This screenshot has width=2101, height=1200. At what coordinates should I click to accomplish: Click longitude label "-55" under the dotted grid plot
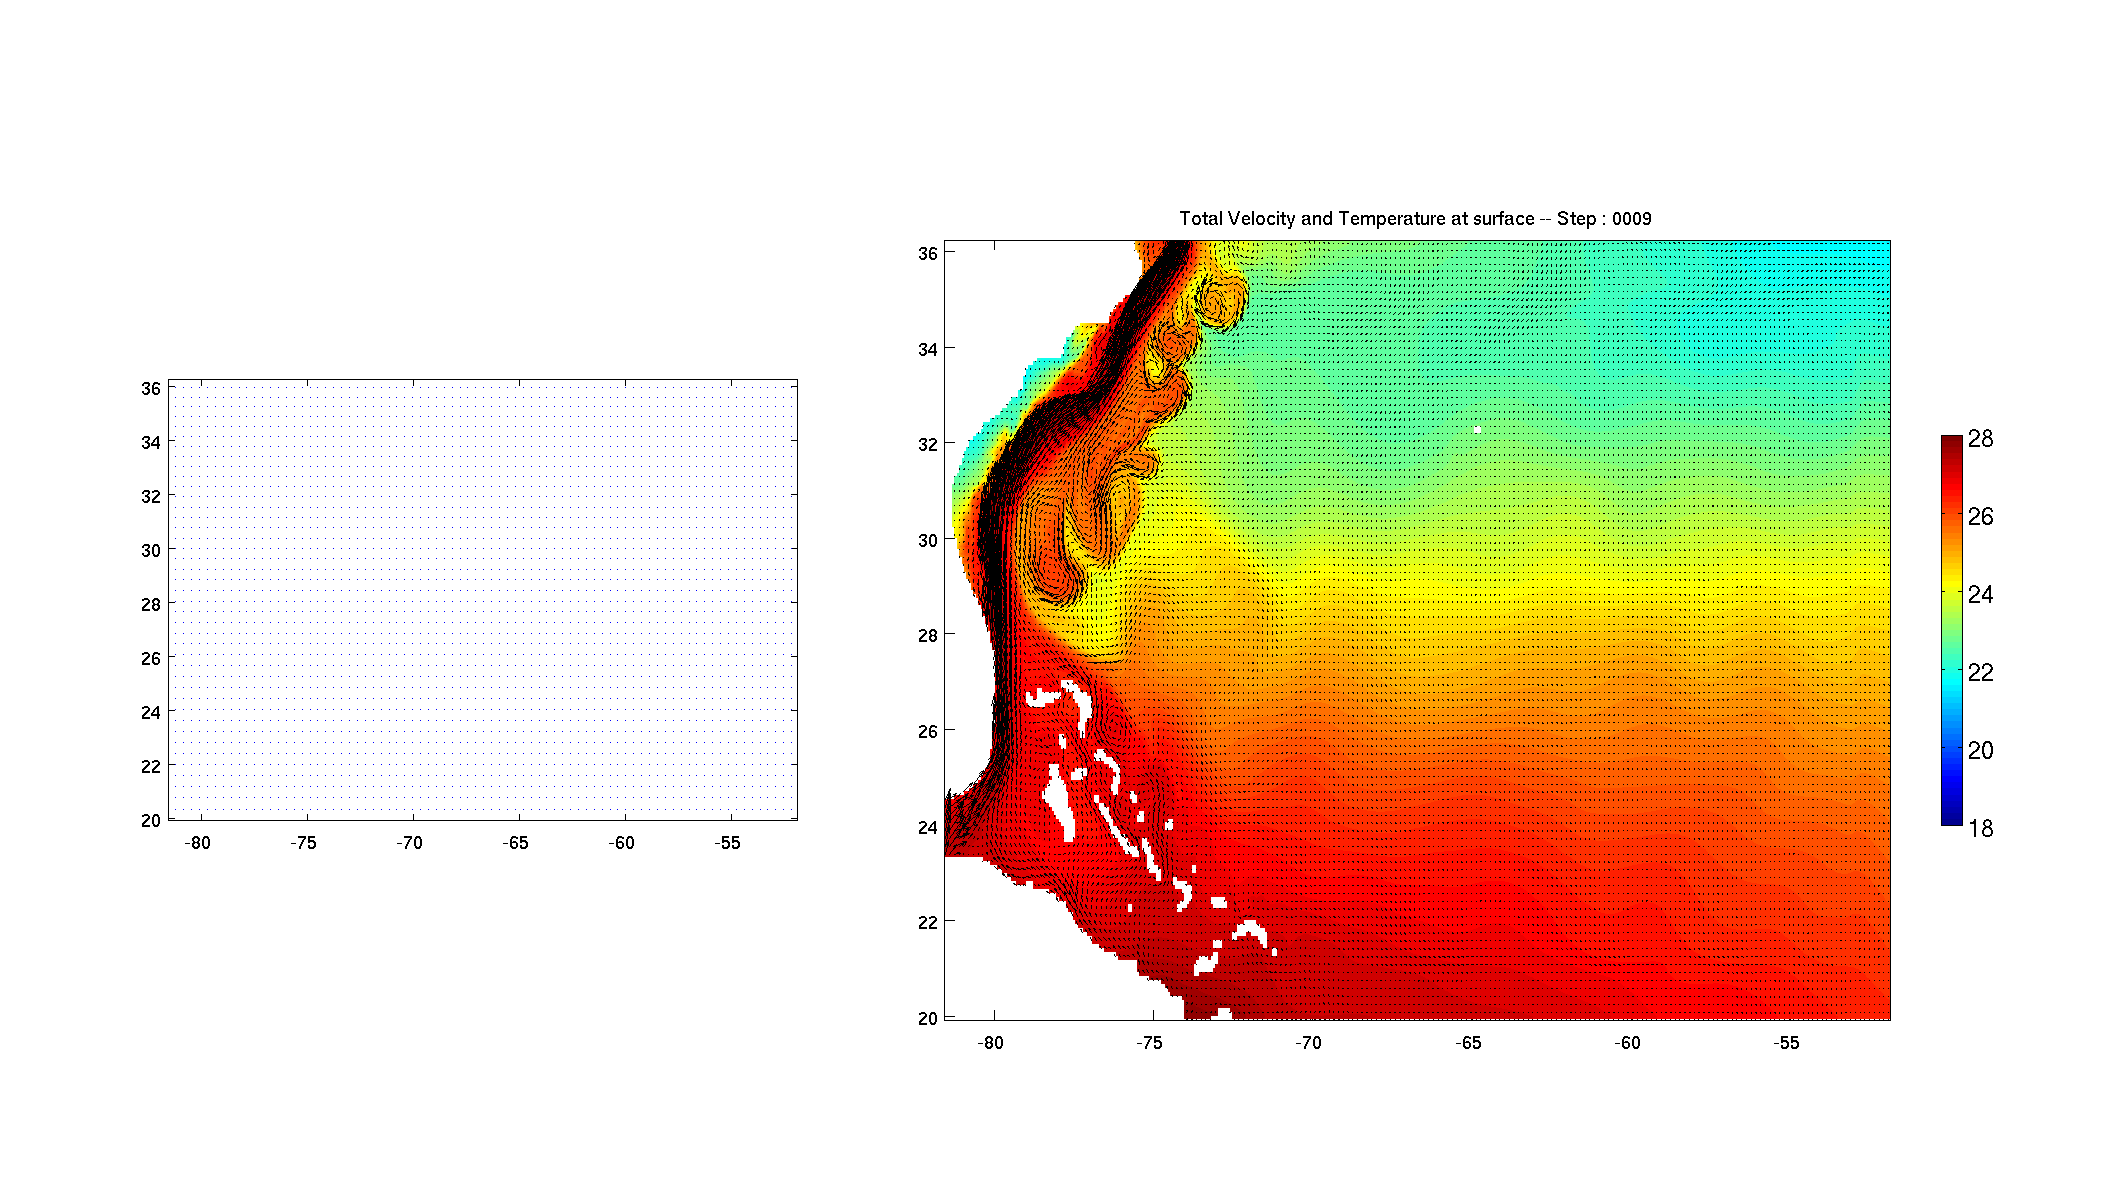727,843
